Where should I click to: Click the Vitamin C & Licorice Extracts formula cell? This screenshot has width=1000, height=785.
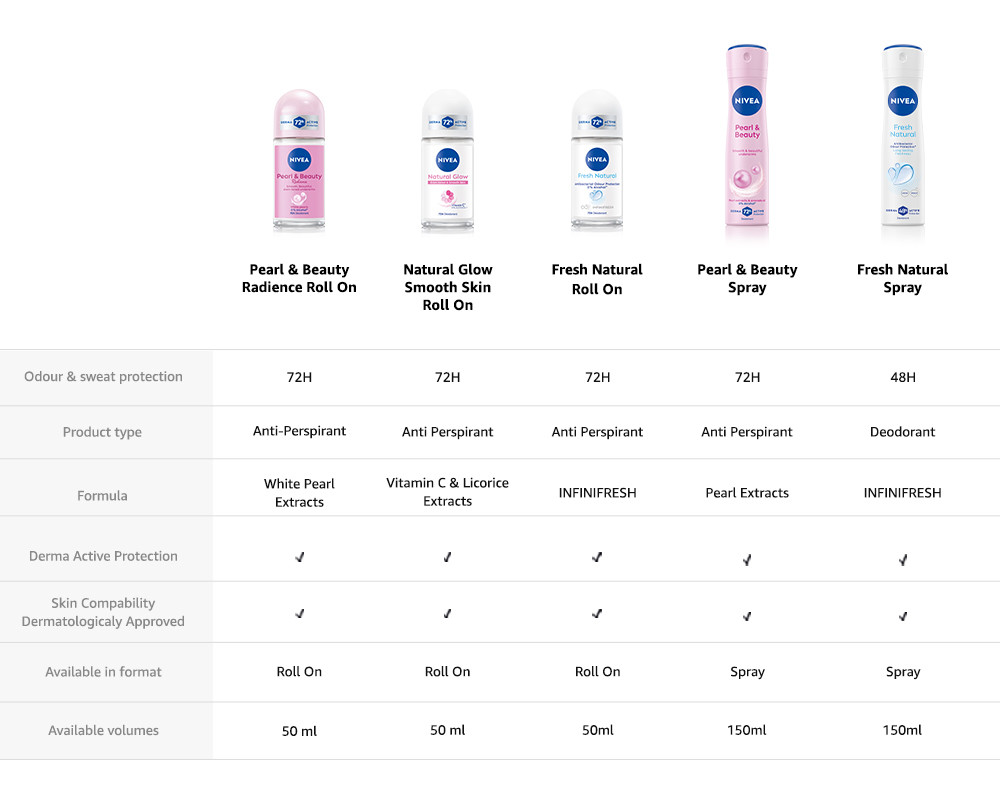coord(447,492)
